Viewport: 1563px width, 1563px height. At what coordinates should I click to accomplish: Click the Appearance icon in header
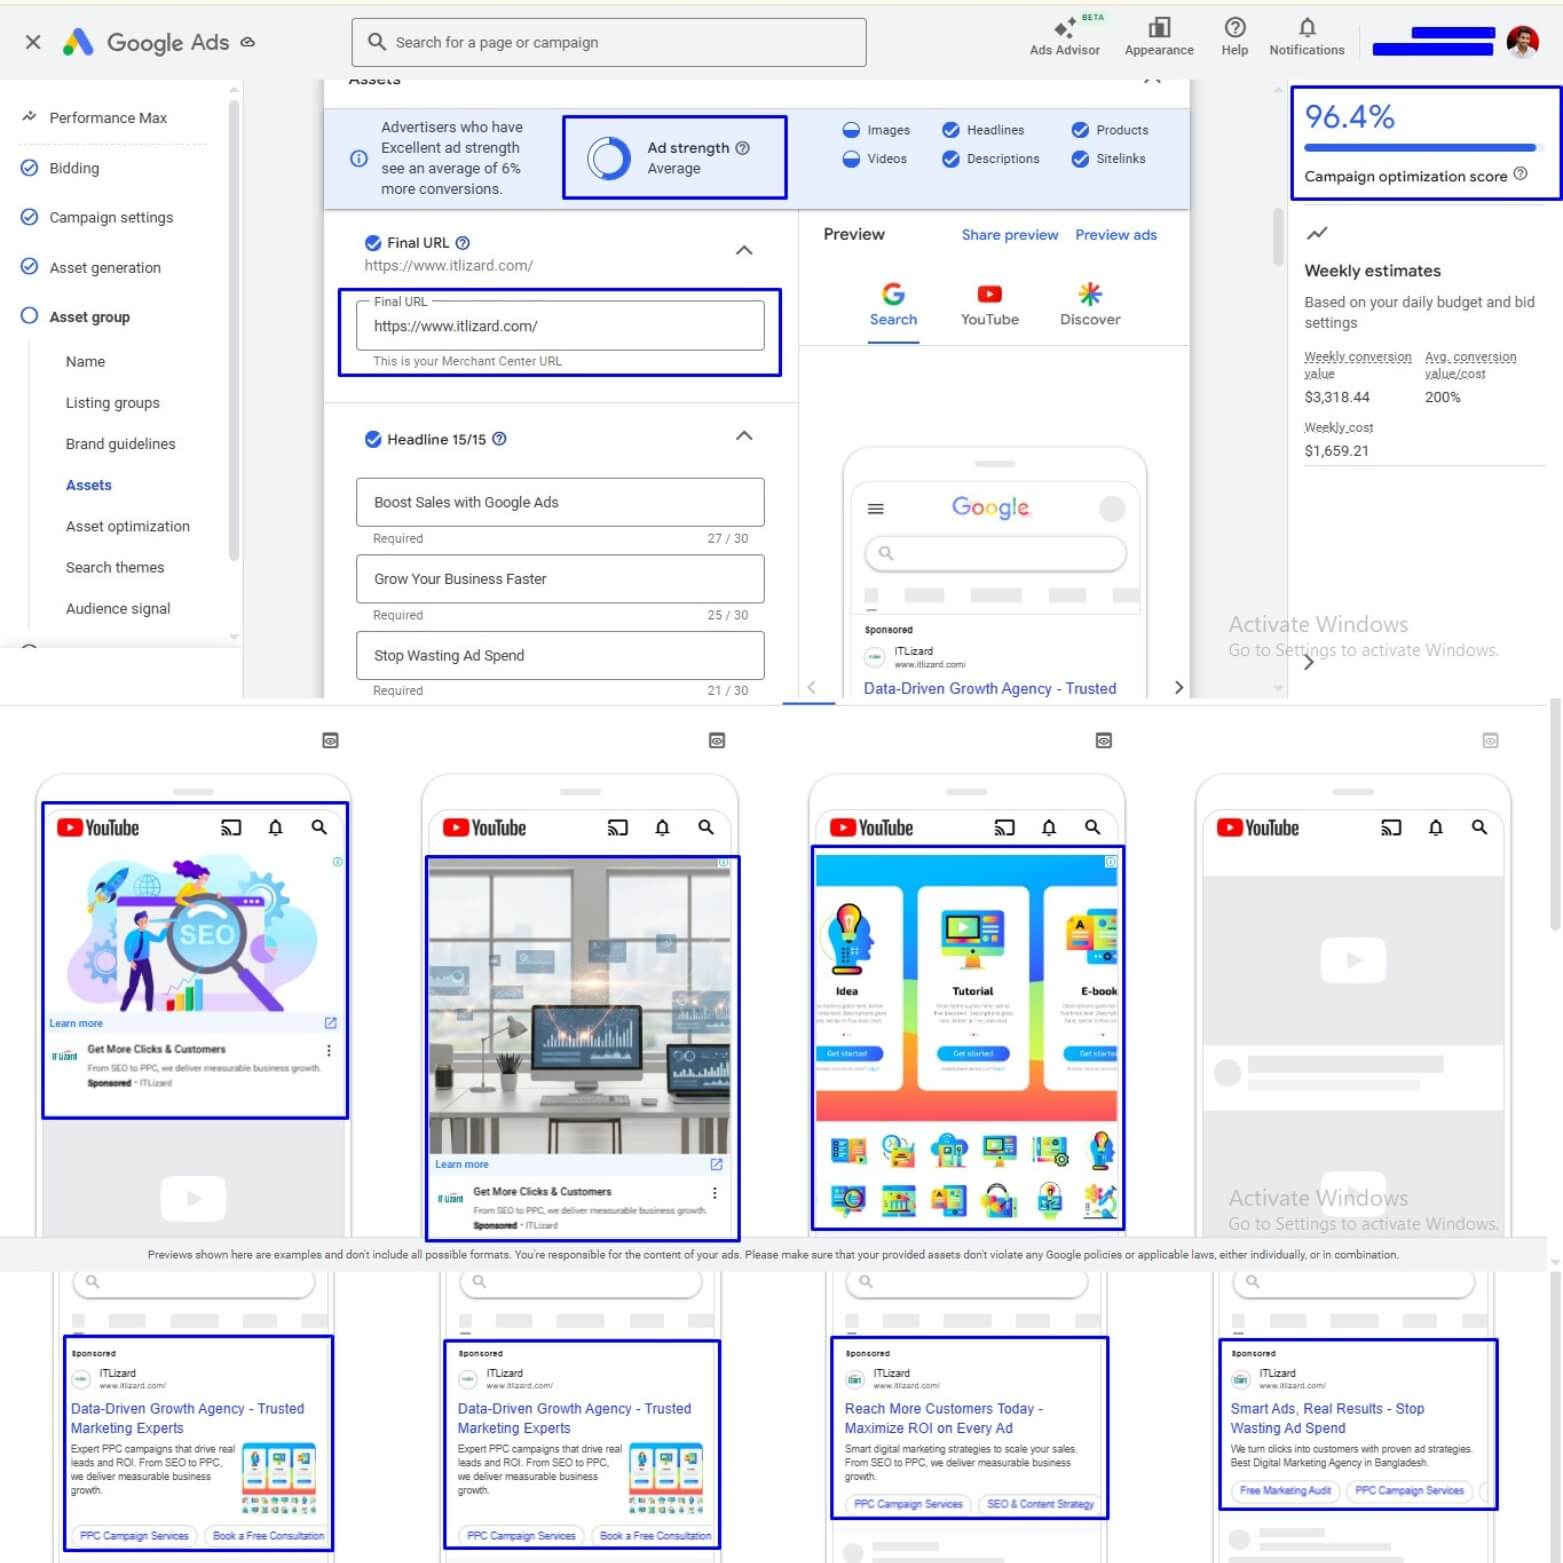tap(1158, 28)
